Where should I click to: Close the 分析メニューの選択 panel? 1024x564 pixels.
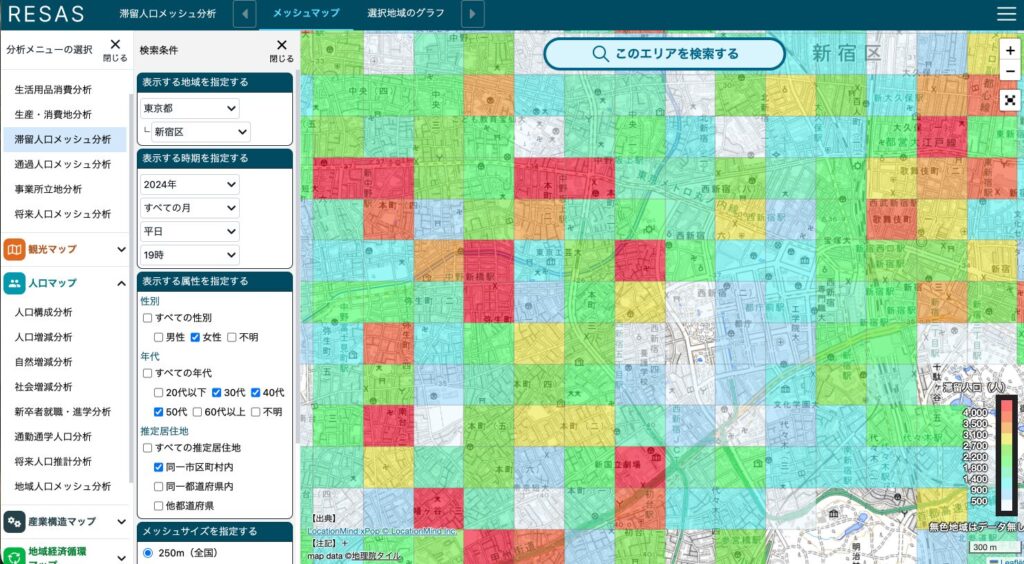click(115, 49)
